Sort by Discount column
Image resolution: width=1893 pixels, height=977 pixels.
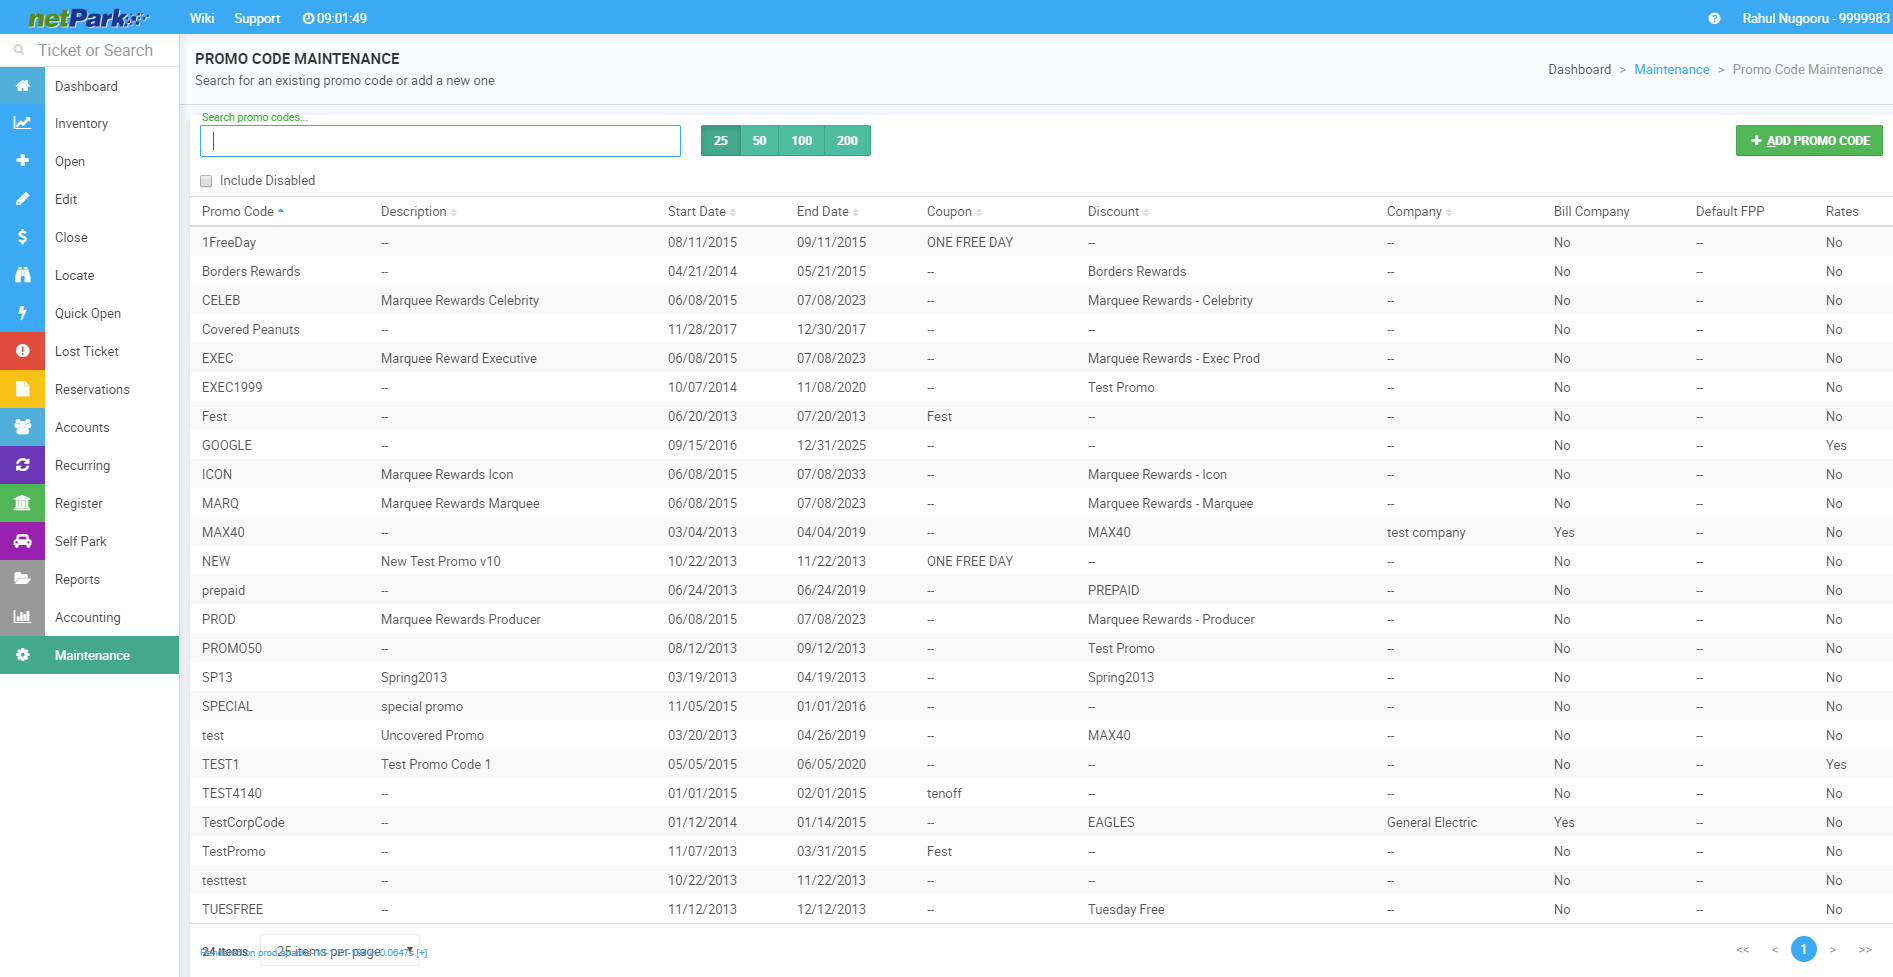[1118, 211]
